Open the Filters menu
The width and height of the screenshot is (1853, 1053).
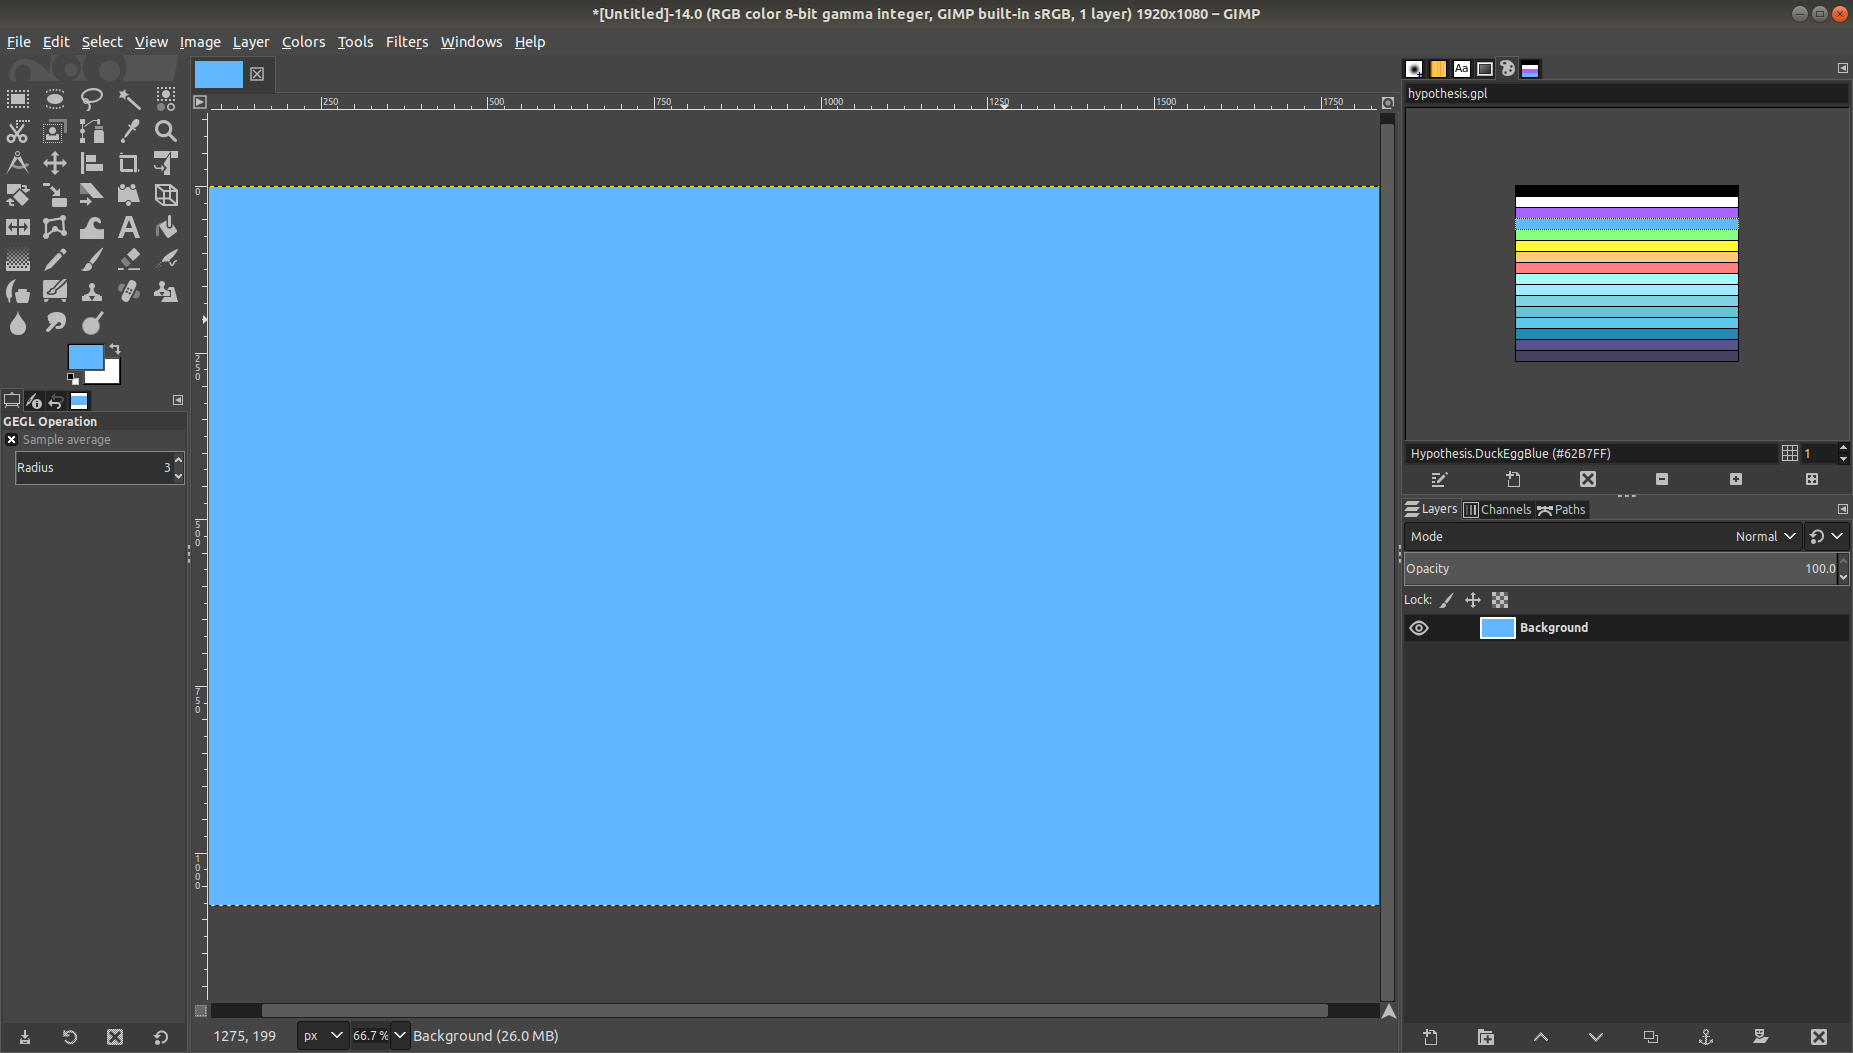(406, 42)
